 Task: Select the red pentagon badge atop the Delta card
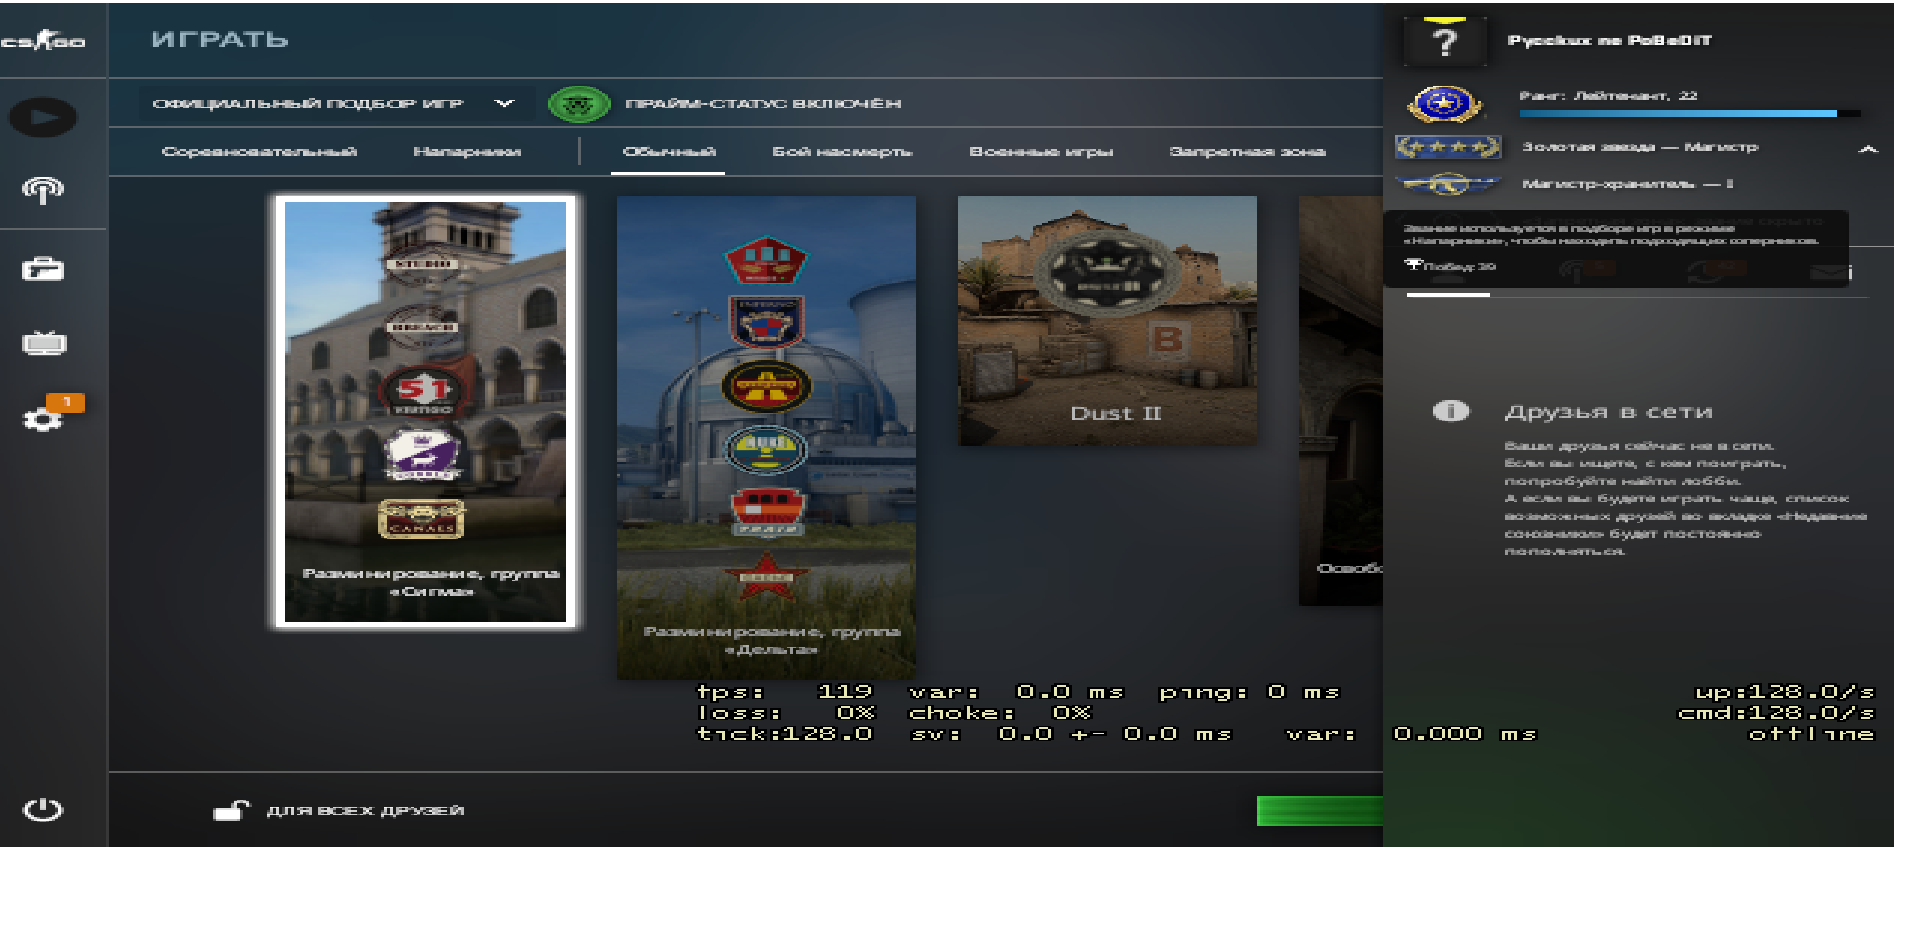(765, 260)
